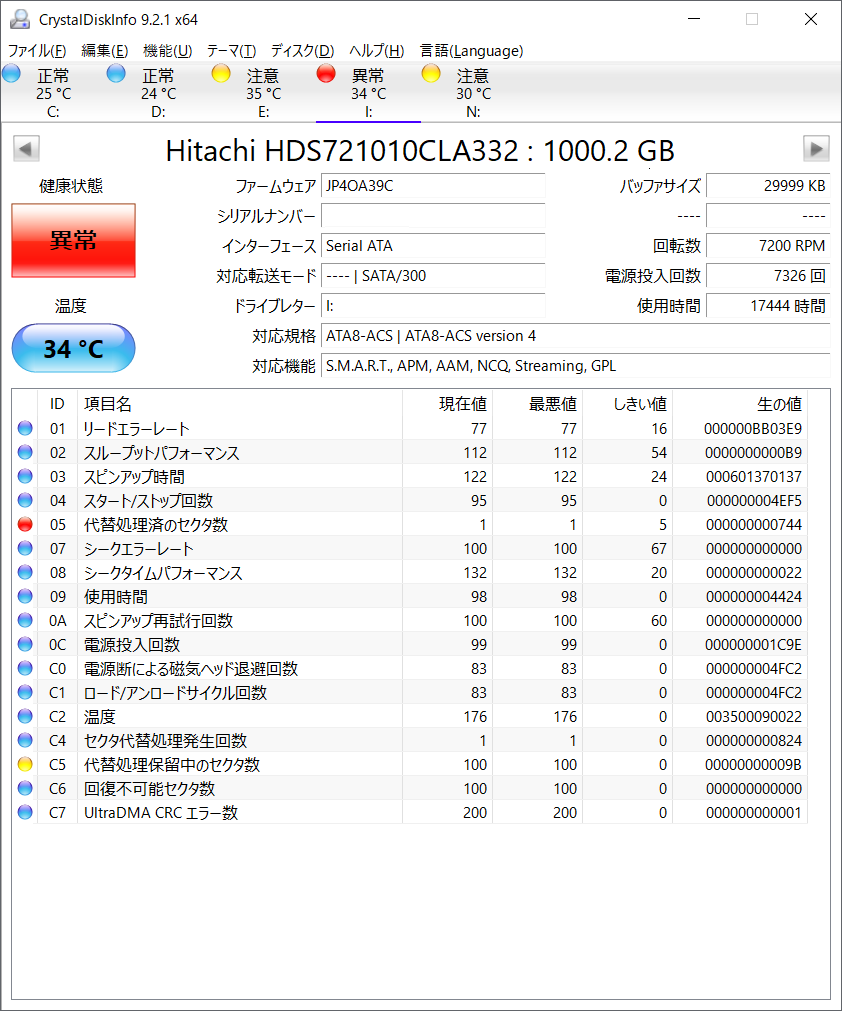The image size is (842, 1011).
Task: Click the ファームウェア field JP4OA39C
Action: click(x=433, y=186)
